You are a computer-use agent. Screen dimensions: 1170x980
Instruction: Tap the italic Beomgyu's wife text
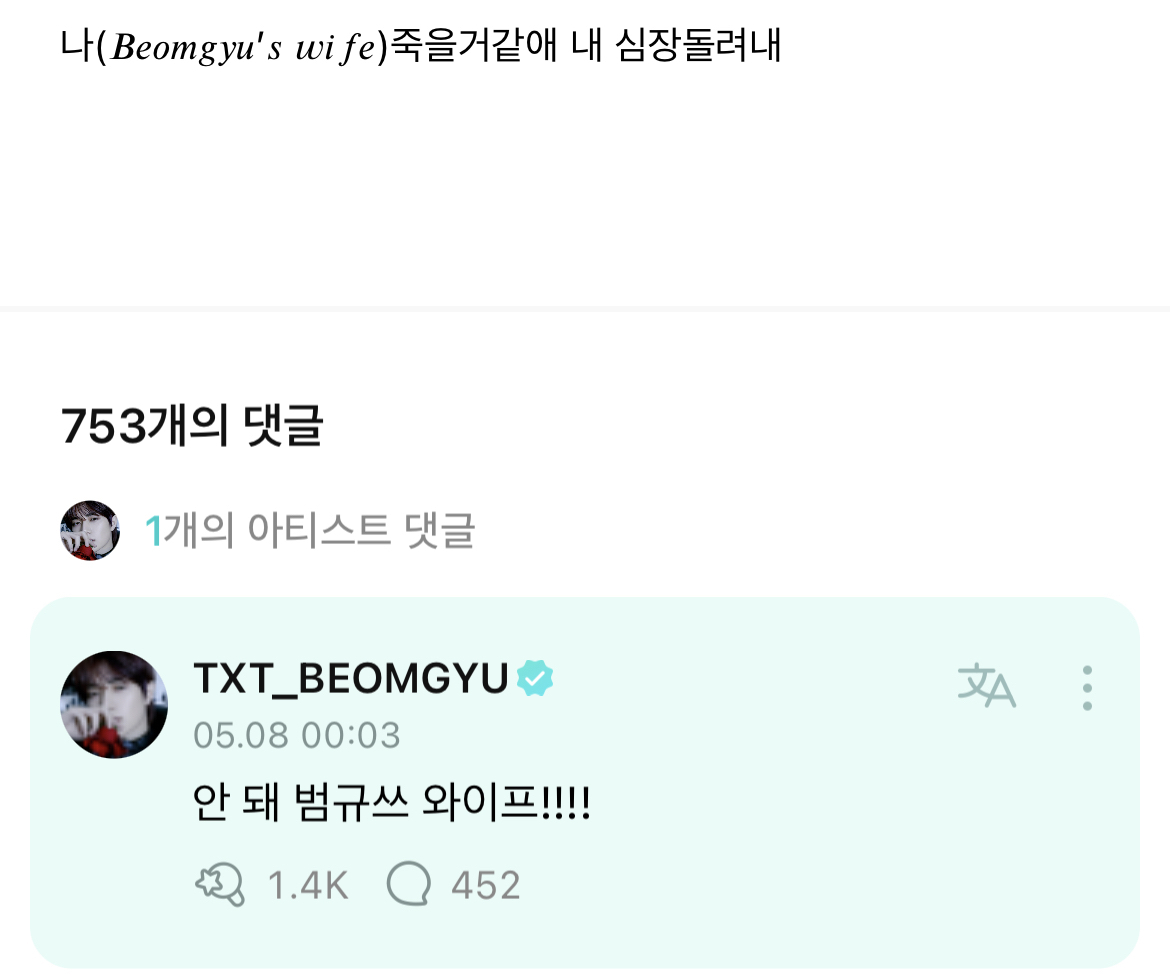click(243, 48)
